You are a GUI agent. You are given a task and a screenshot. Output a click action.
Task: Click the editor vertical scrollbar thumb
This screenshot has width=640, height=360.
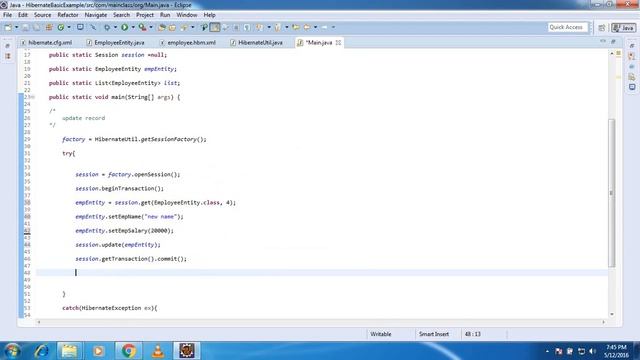pyautogui.click(x=611, y=193)
